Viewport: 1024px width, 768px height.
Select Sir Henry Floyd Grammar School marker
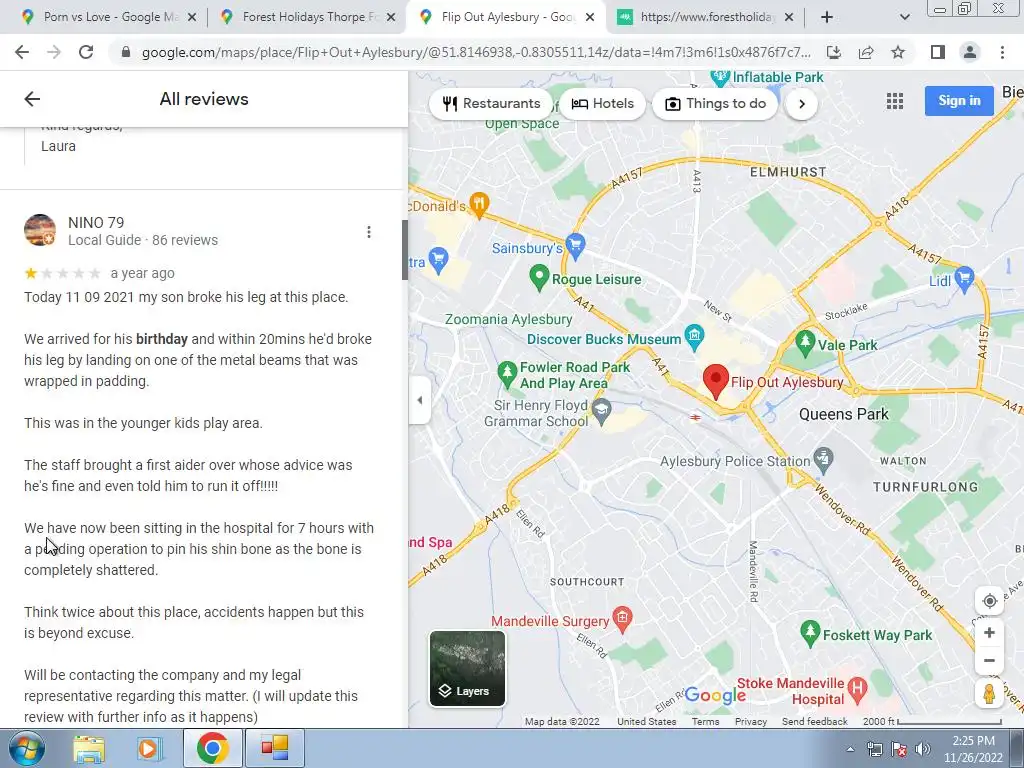[601, 411]
